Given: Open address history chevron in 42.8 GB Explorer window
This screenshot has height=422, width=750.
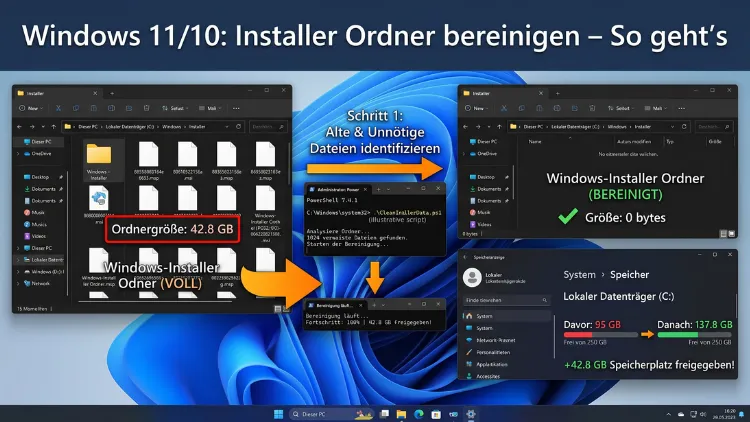Looking at the screenshot, I should [x=226, y=127].
